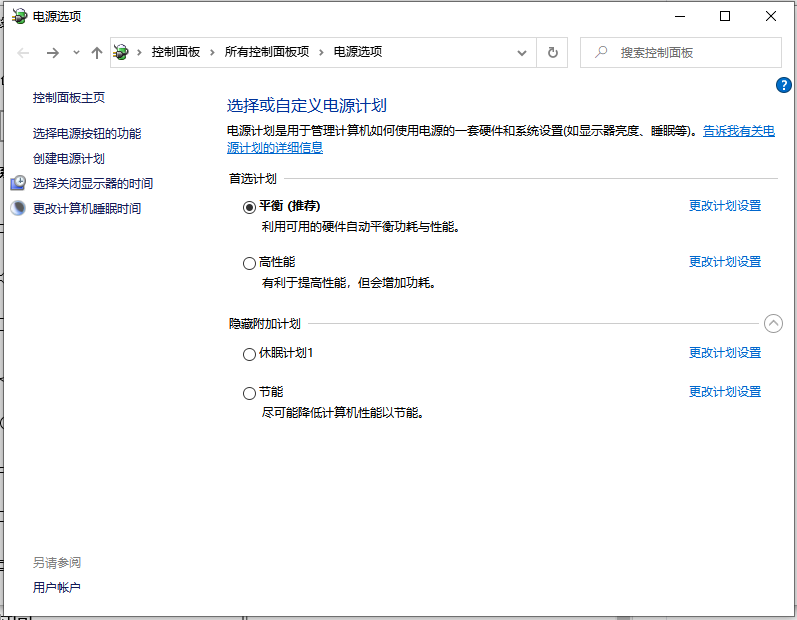Image resolution: width=797 pixels, height=620 pixels.
Task: Open 更改计划设置 for 高性能 plan
Action: [x=725, y=262]
